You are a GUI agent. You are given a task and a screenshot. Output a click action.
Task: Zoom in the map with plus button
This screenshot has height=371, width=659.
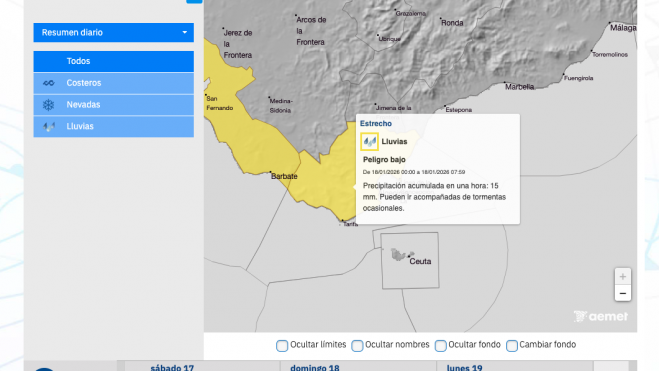coord(622,276)
